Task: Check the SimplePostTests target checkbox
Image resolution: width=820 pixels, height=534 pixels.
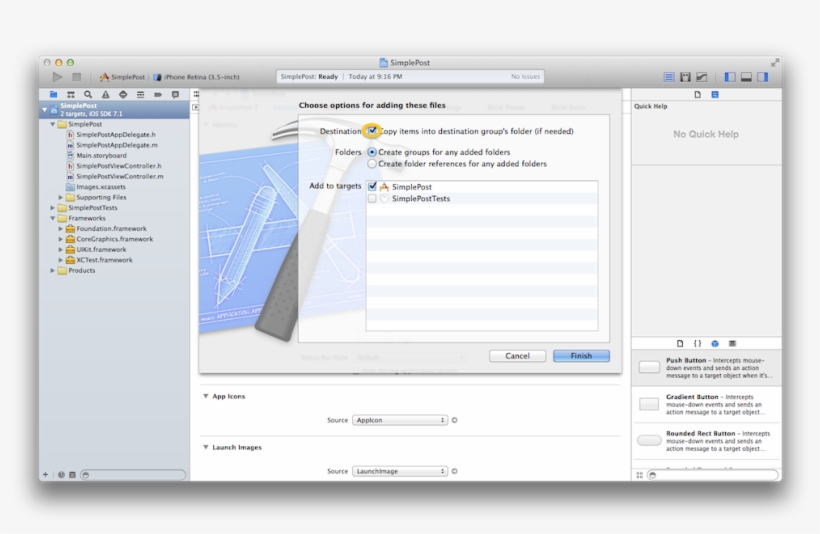Action: pyautogui.click(x=372, y=199)
